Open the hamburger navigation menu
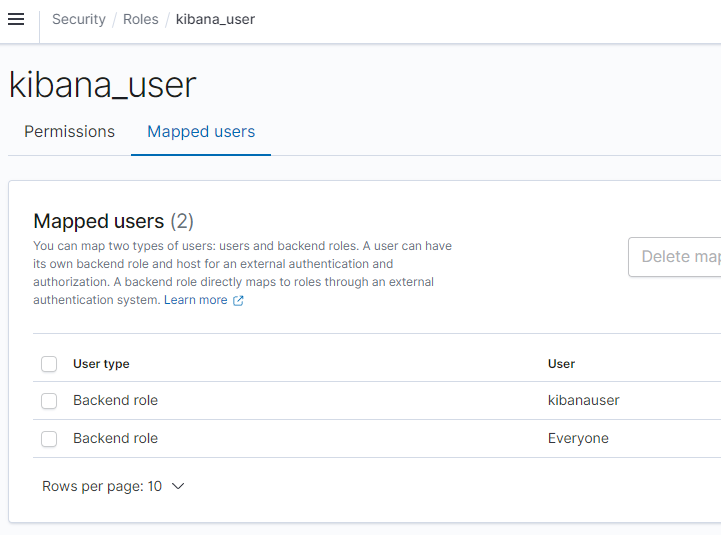This screenshot has height=535, width=721. coord(16,19)
